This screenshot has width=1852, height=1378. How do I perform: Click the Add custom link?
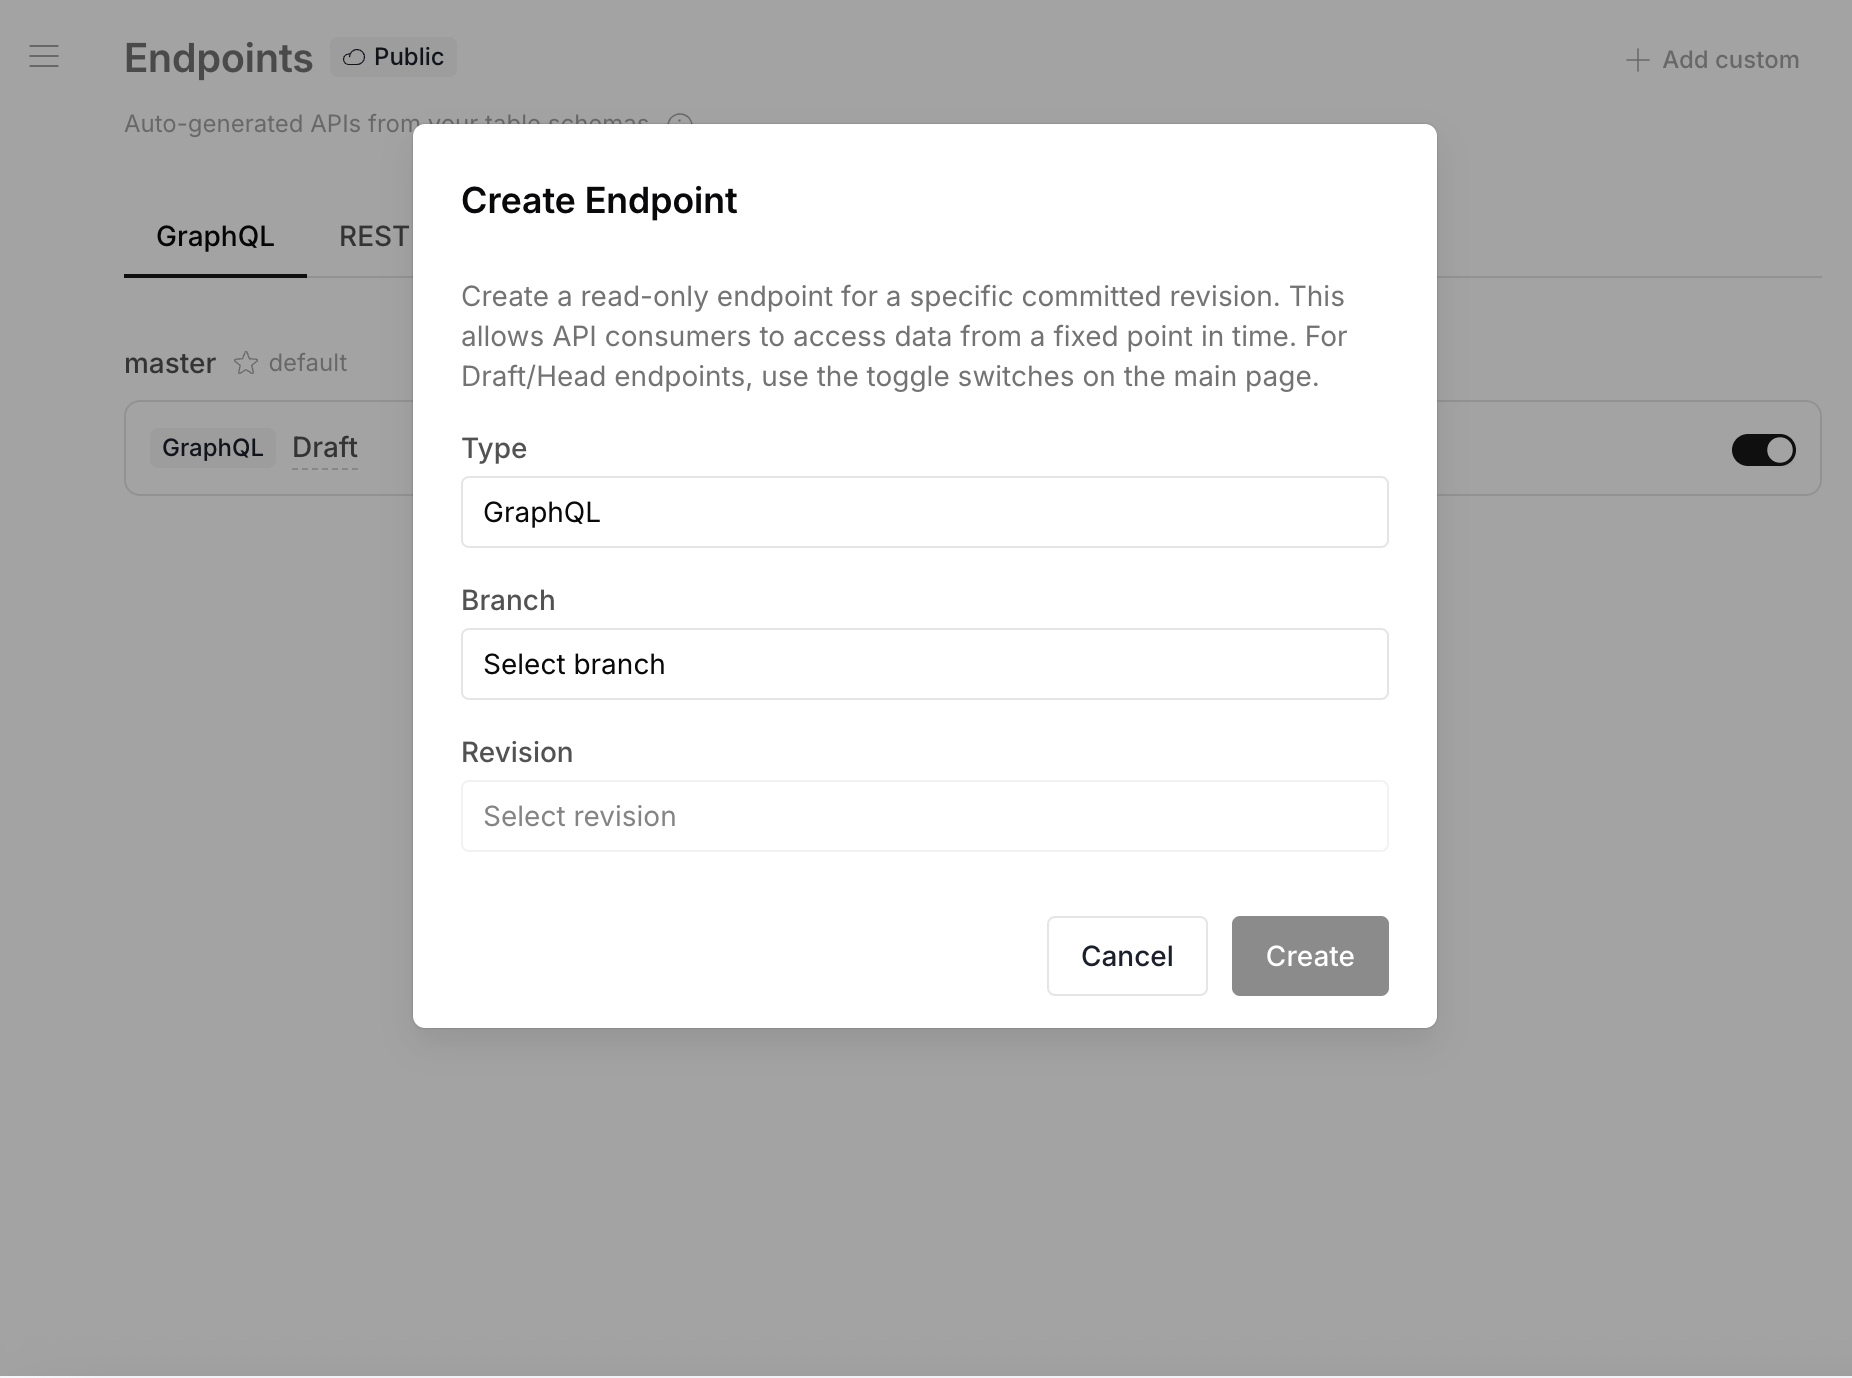point(1729,59)
